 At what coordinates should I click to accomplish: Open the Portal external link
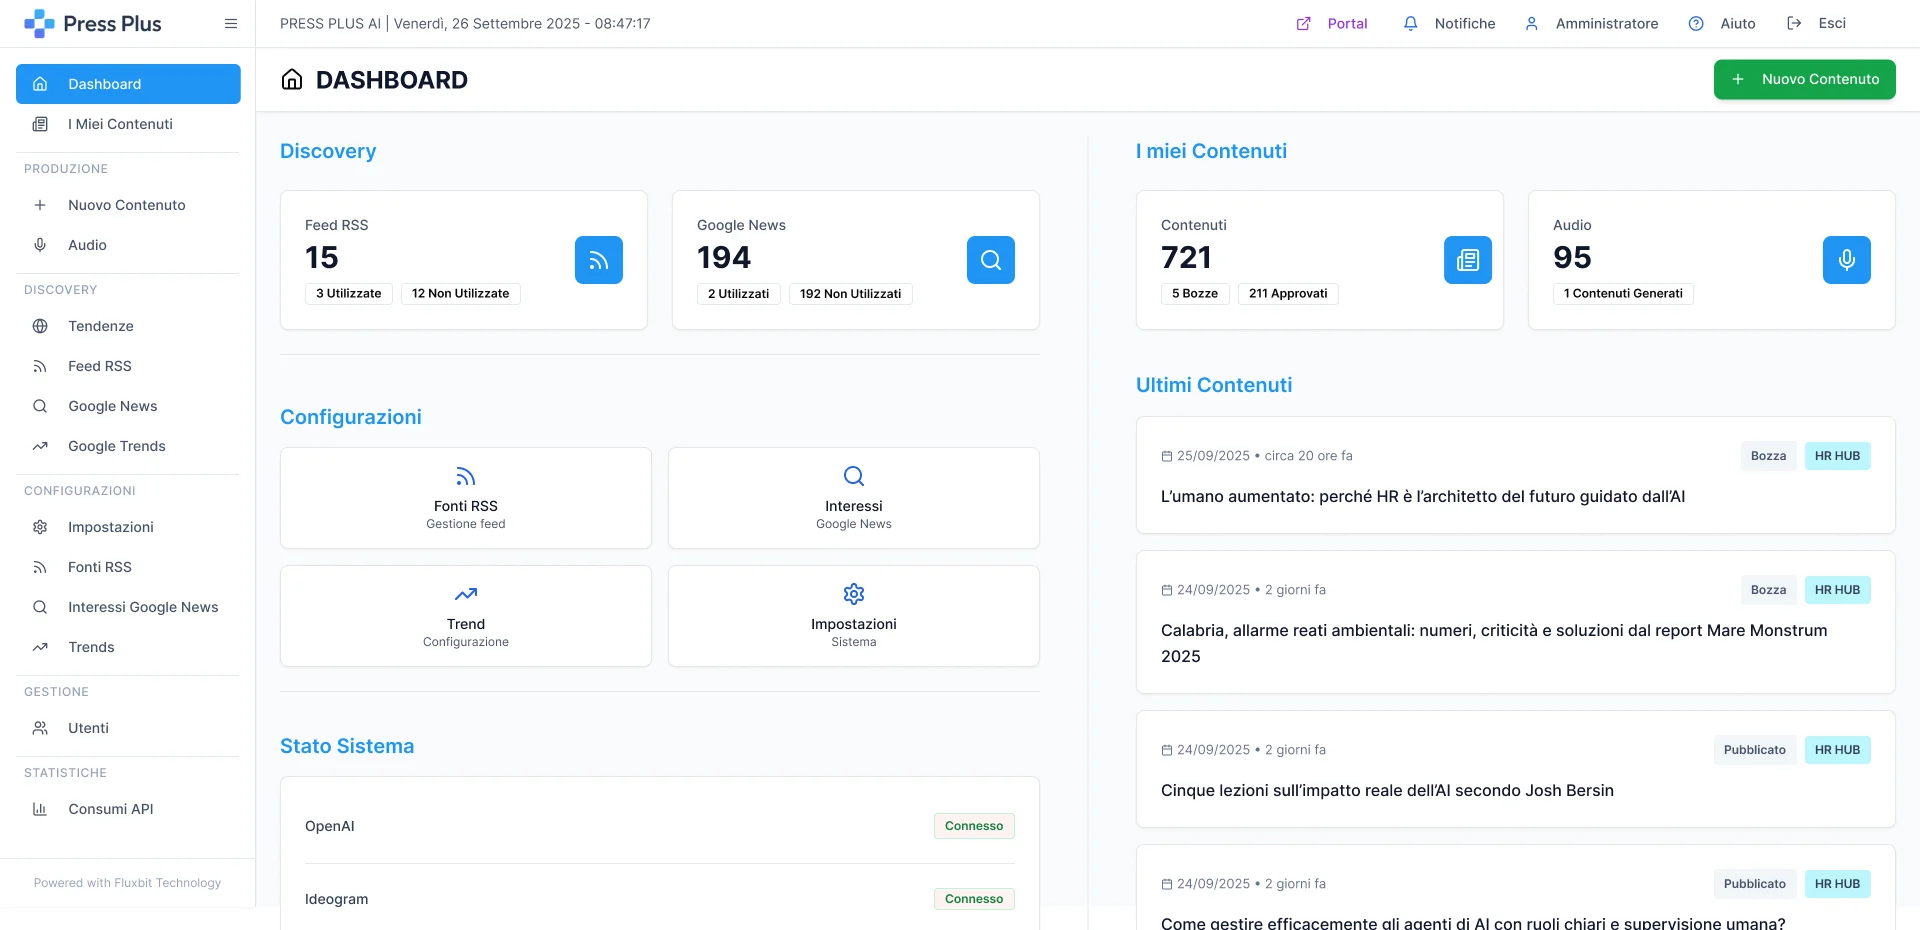1332,24
